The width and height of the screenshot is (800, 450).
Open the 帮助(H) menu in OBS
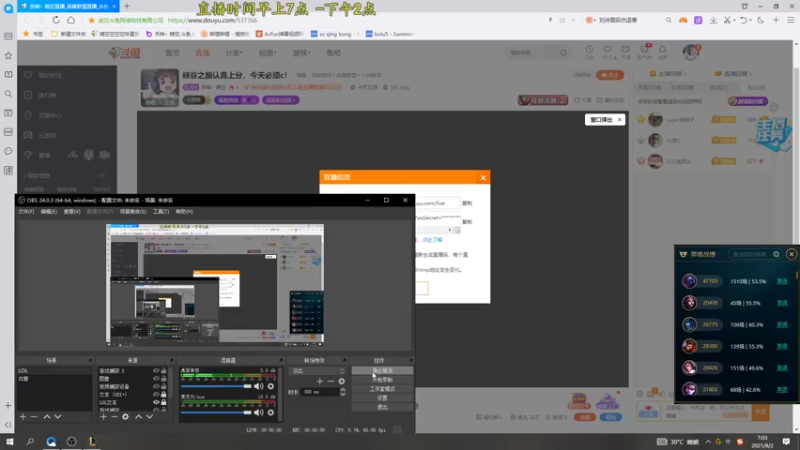[184, 211]
